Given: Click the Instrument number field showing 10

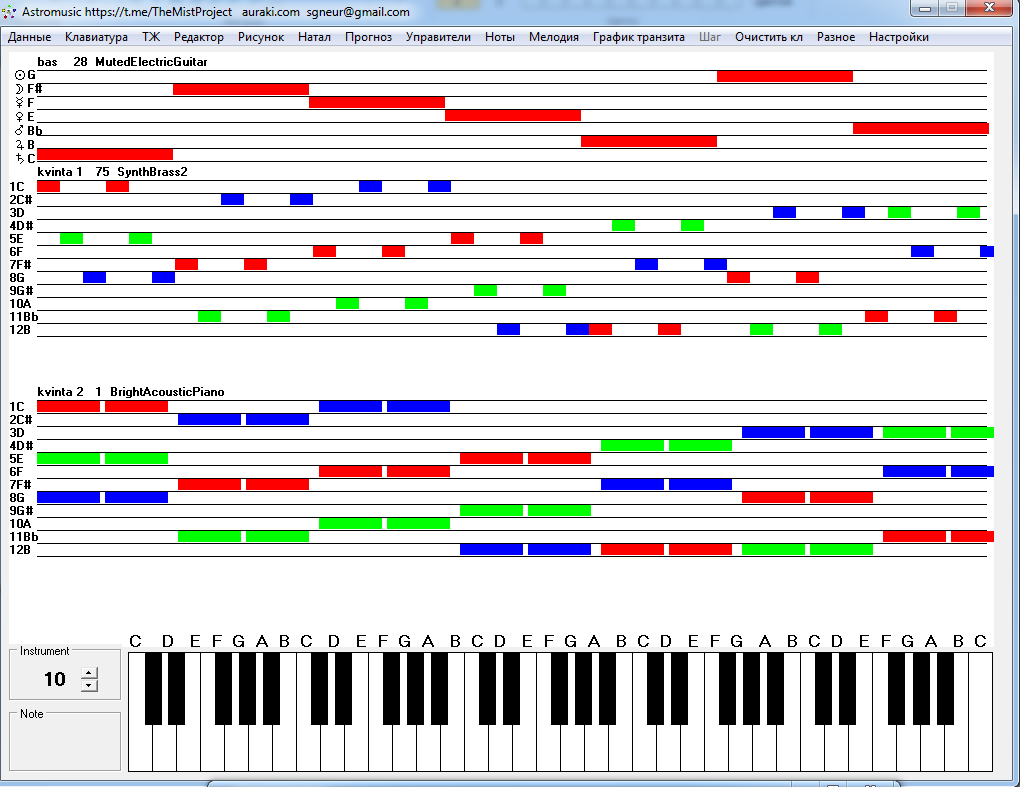Looking at the screenshot, I should (54, 680).
